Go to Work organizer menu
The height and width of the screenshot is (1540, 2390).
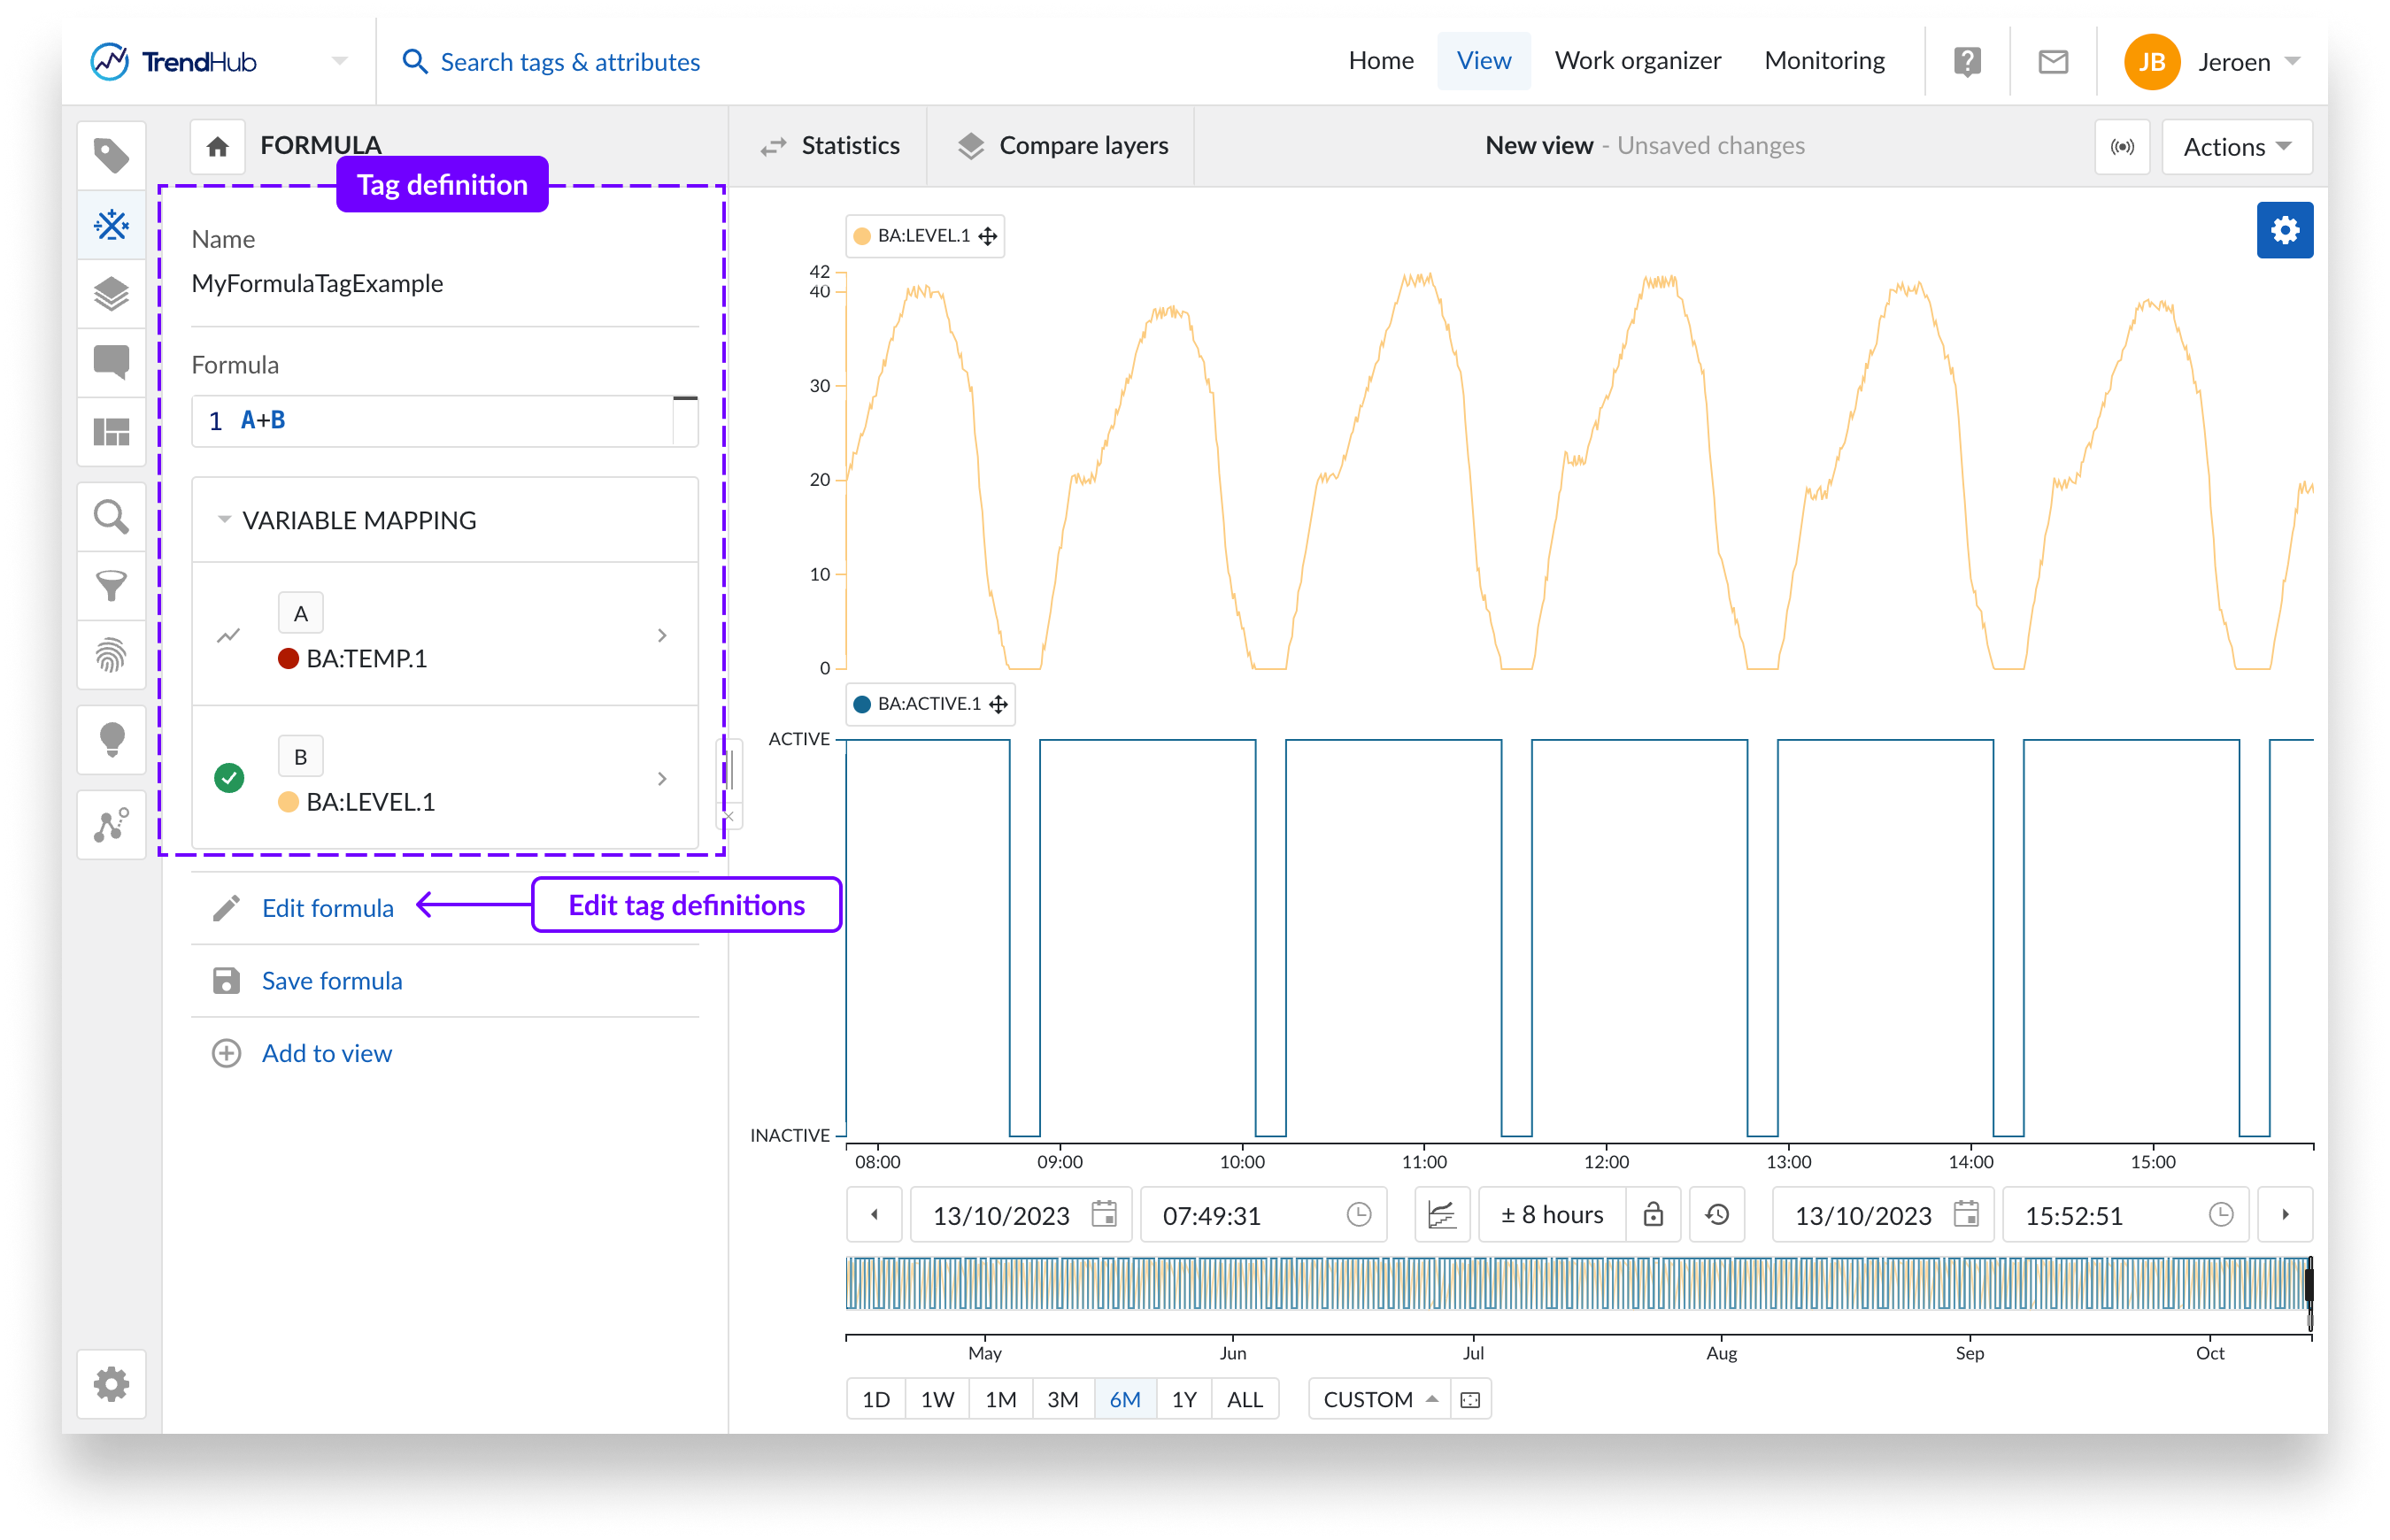1637,61
